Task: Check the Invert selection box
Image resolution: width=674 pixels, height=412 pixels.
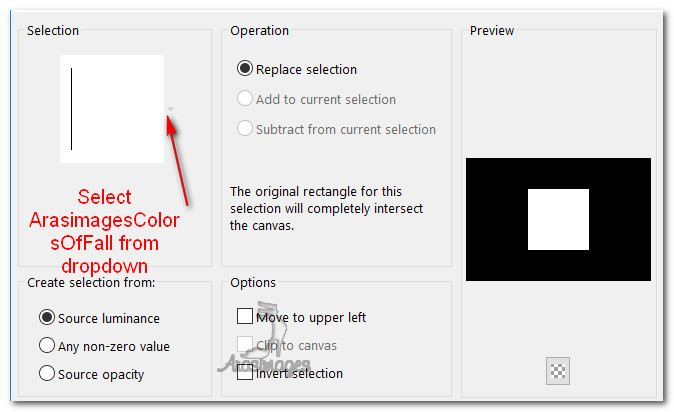Action: click(x=245, y=373)
